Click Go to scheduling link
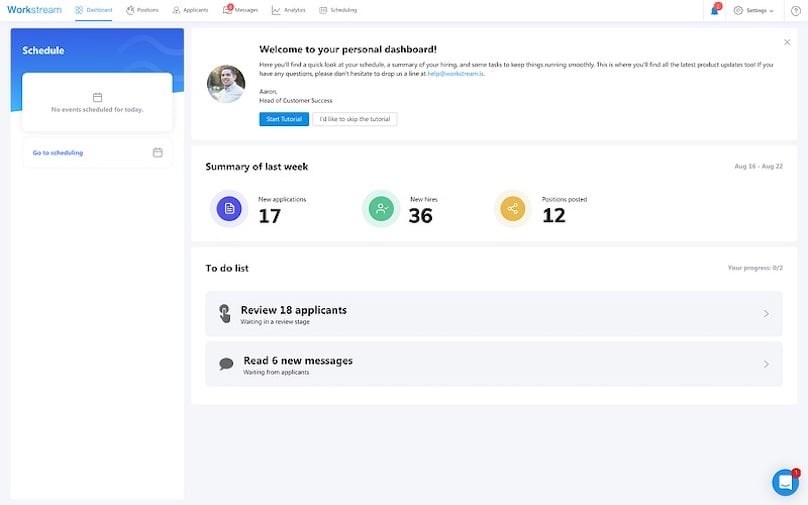Screen dimensions: 808x505 (58, 153)
